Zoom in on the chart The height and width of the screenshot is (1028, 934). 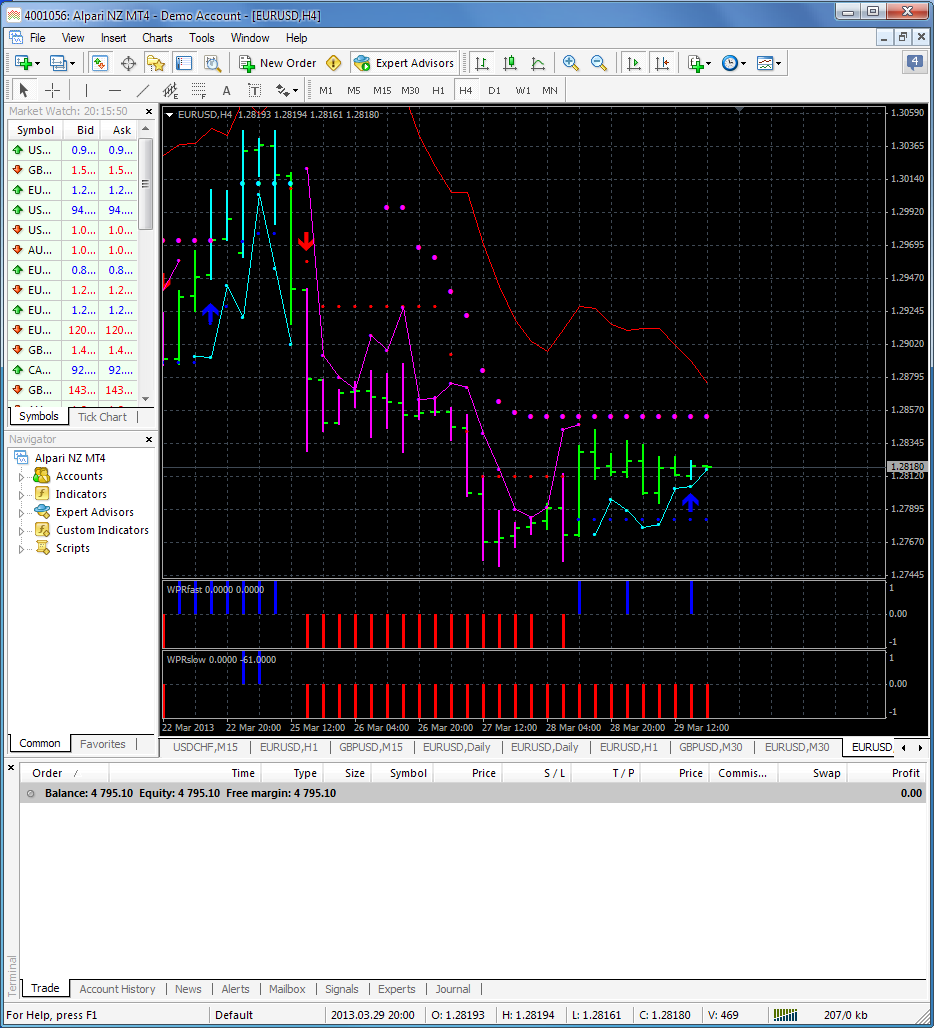pyautogui.click(x=571, y=62)
